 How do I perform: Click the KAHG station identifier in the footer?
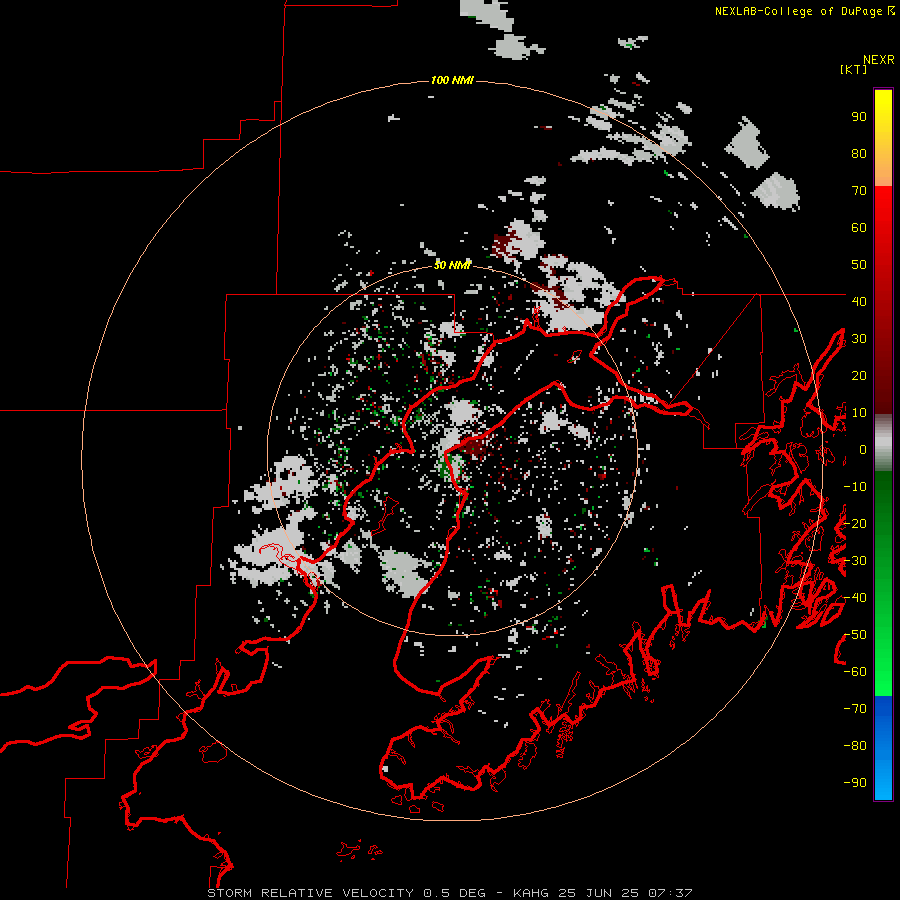click(x=530, y=893)
